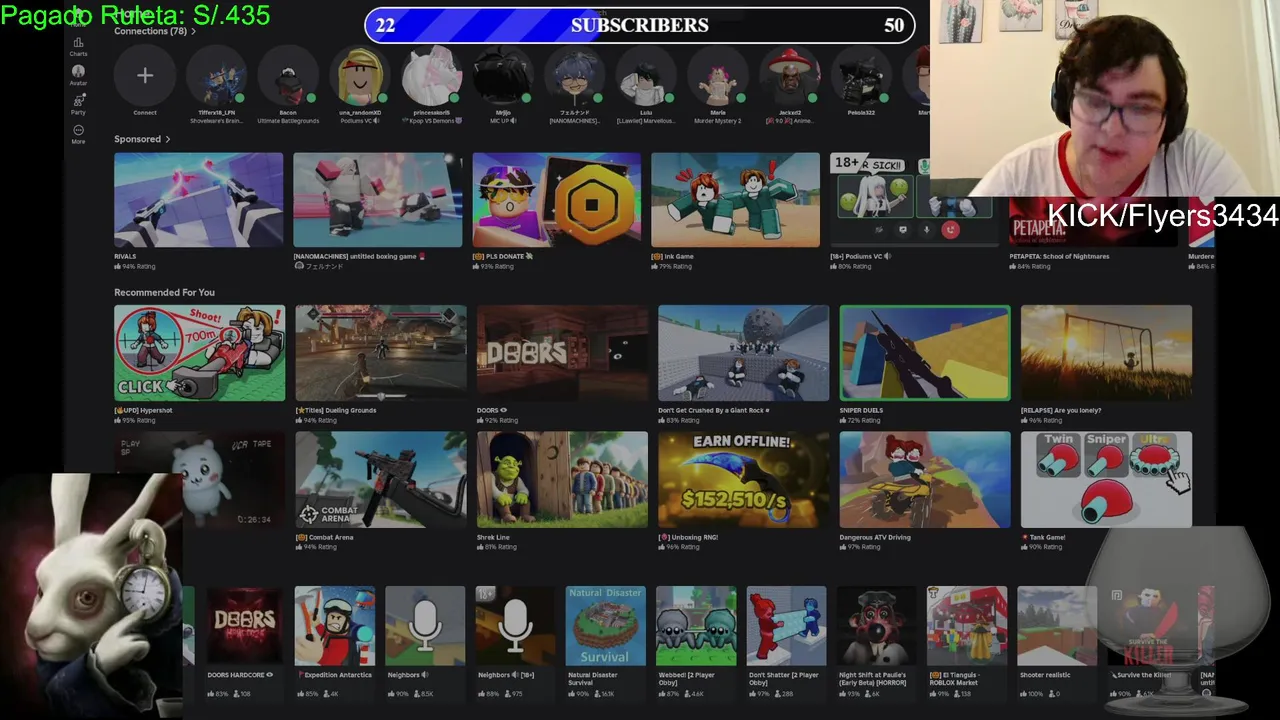Viewport: 1280px width, 720px height.
Task: Open princesakori5's connection avatar
Action: 431,76
